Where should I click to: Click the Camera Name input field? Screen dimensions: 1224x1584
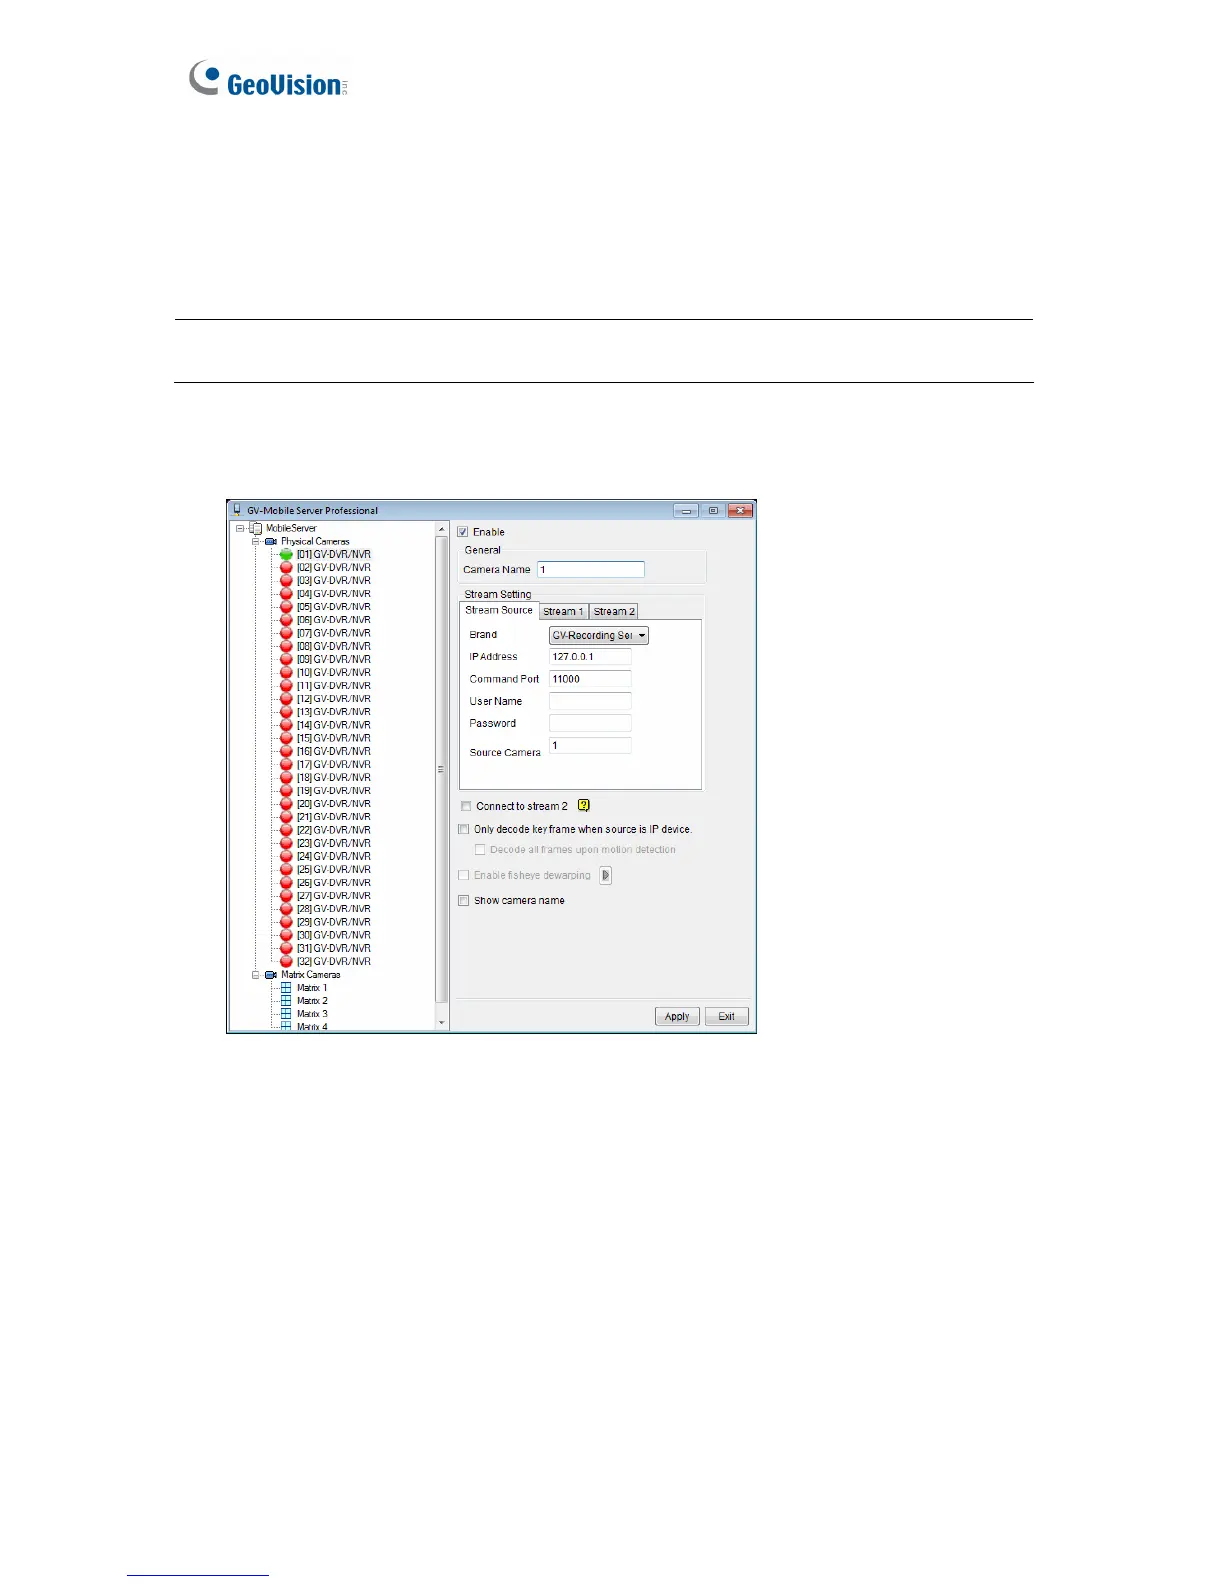tap(591, 570)
